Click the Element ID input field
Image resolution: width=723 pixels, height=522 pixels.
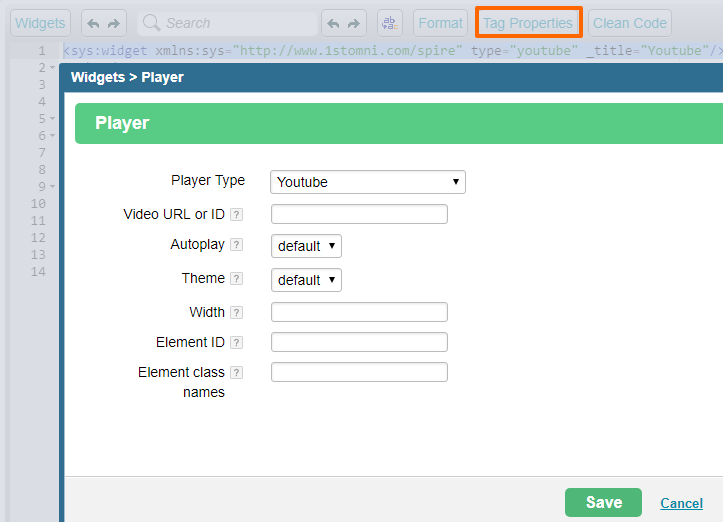(359, 342)
